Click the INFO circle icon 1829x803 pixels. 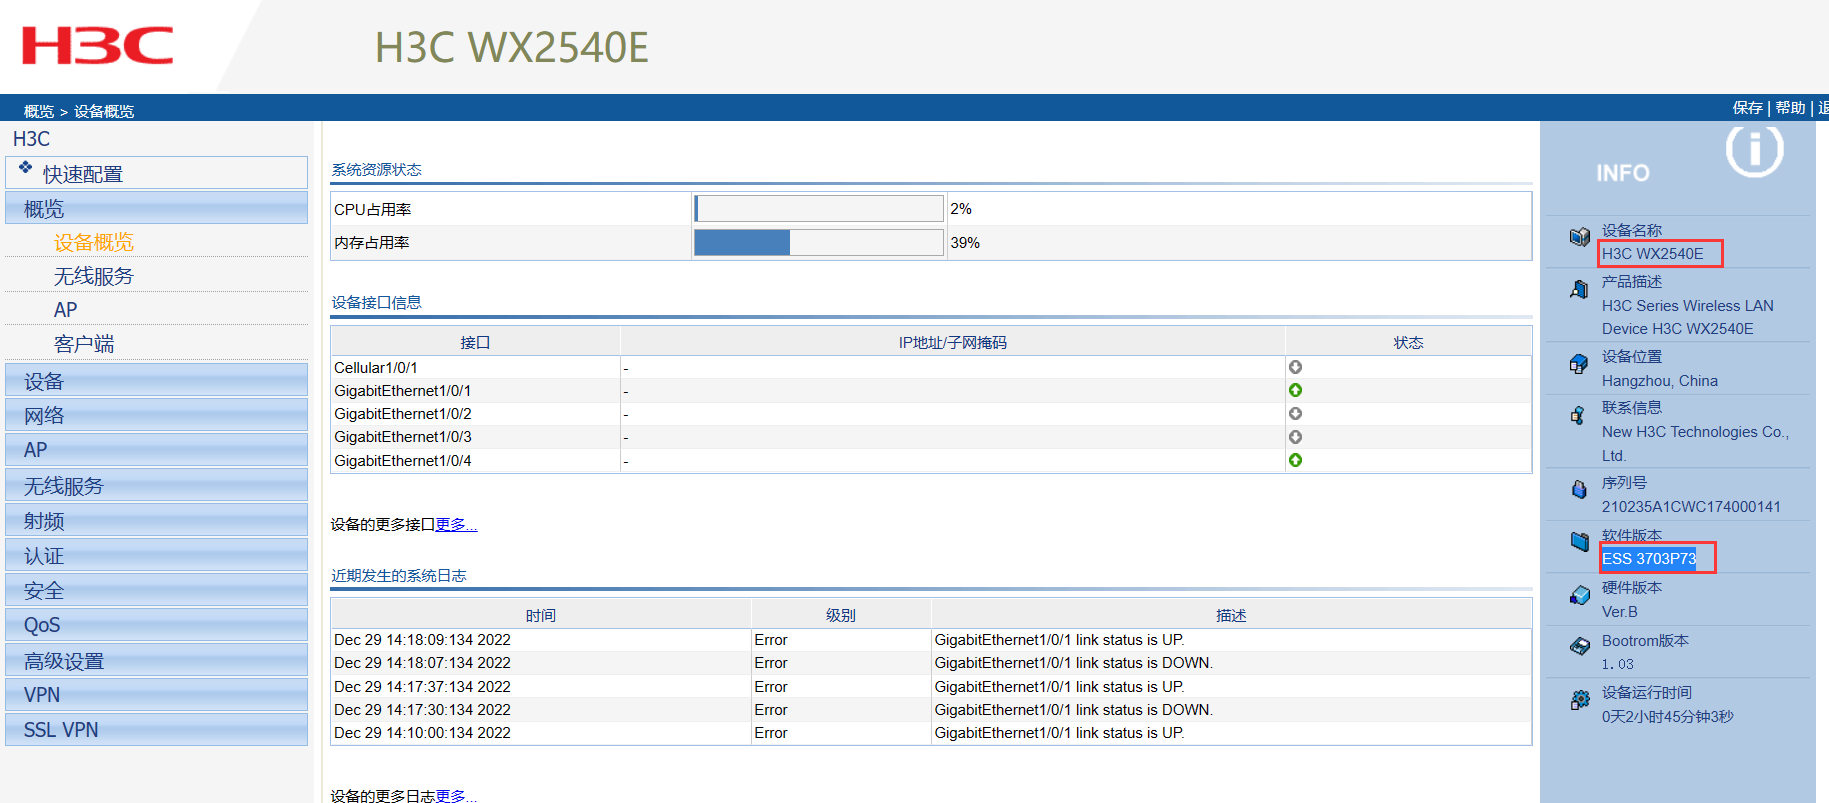tap(1754, 150)
